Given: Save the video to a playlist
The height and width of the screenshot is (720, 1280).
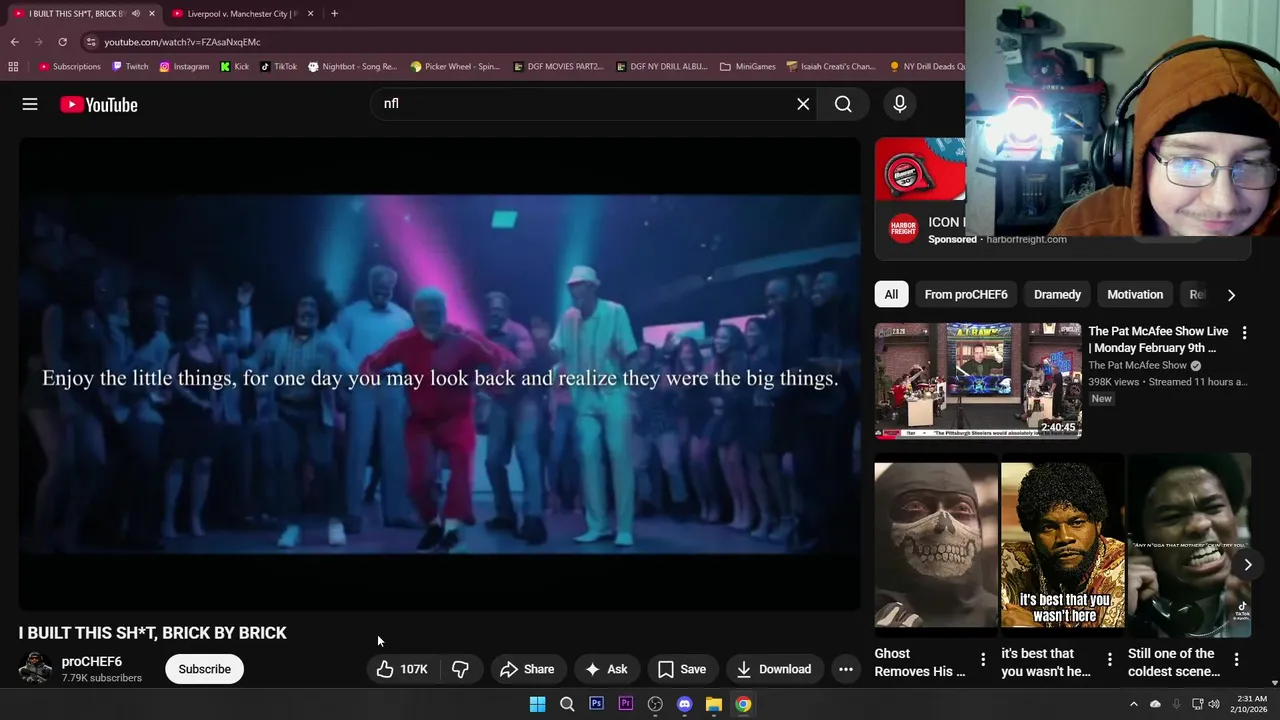Looking at the screenshot, I should [681, 669].
